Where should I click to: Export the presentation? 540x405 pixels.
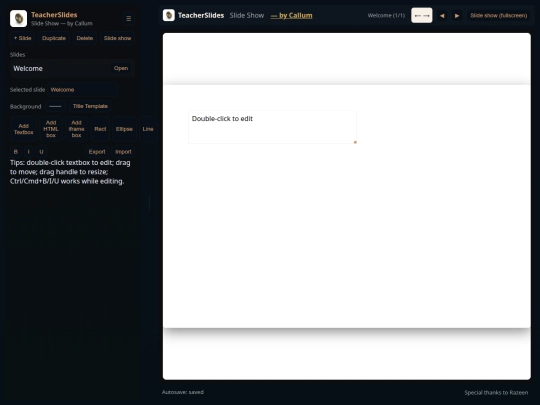pyautogui.click(x=97, y=152)
